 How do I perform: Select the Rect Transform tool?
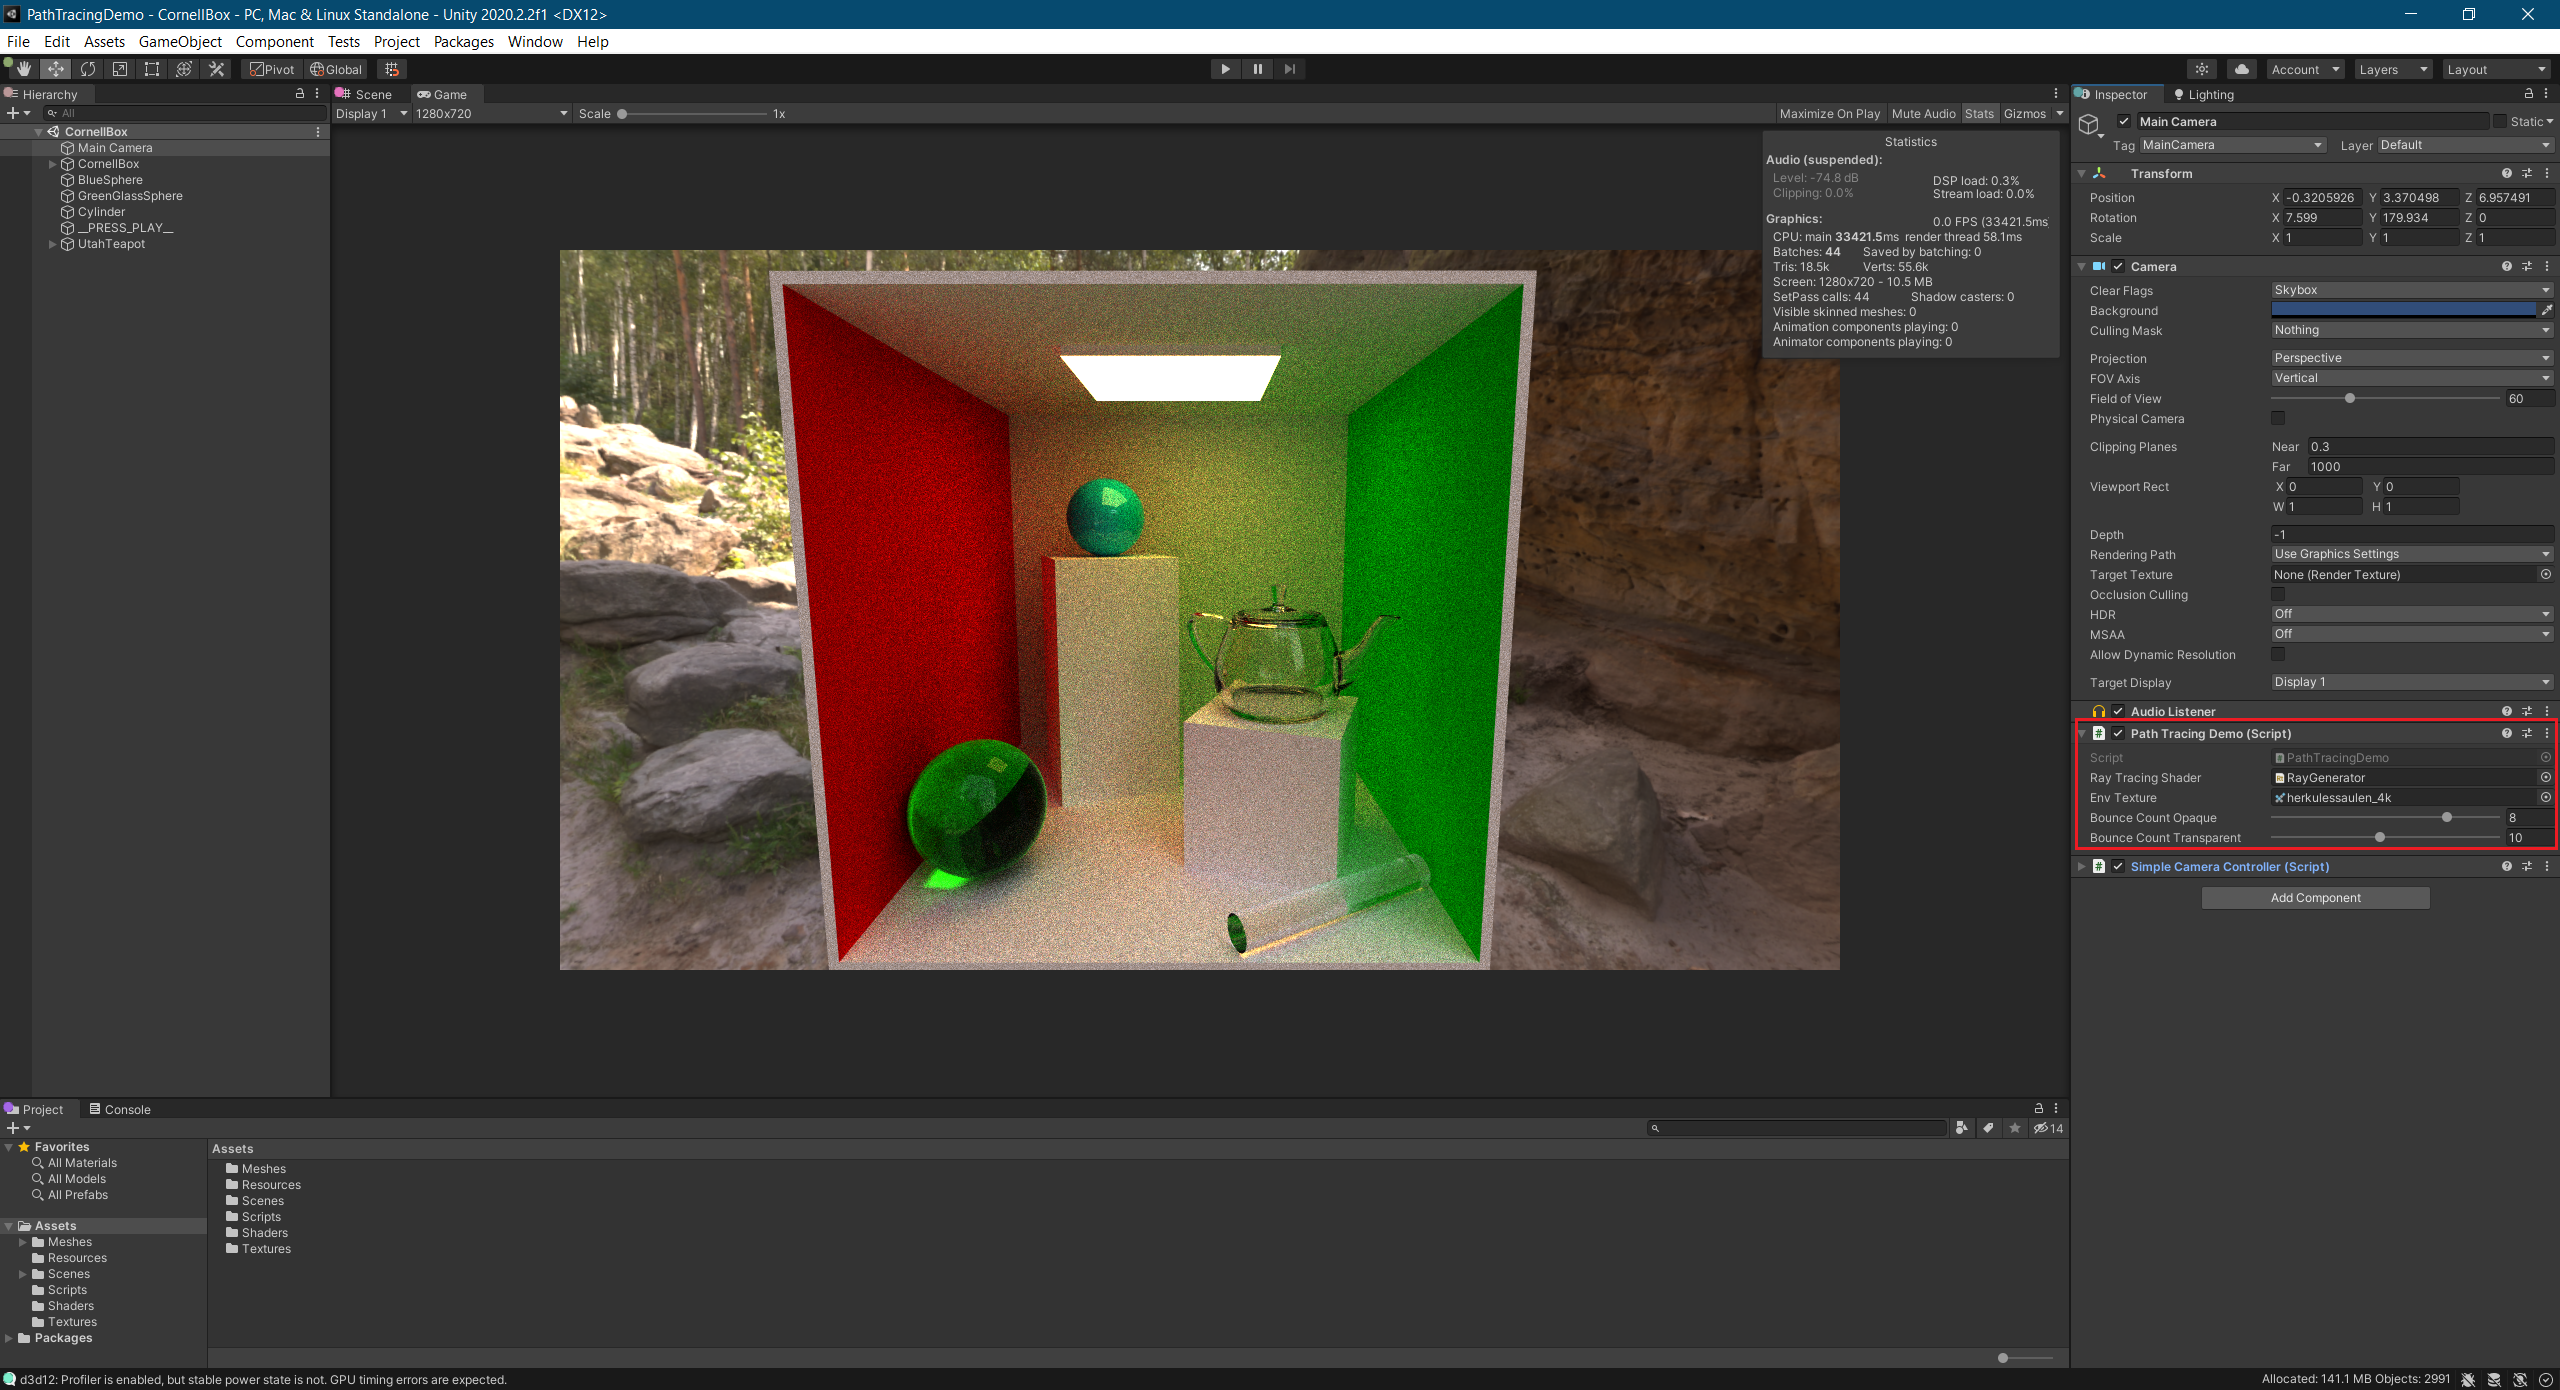point(152,69)
